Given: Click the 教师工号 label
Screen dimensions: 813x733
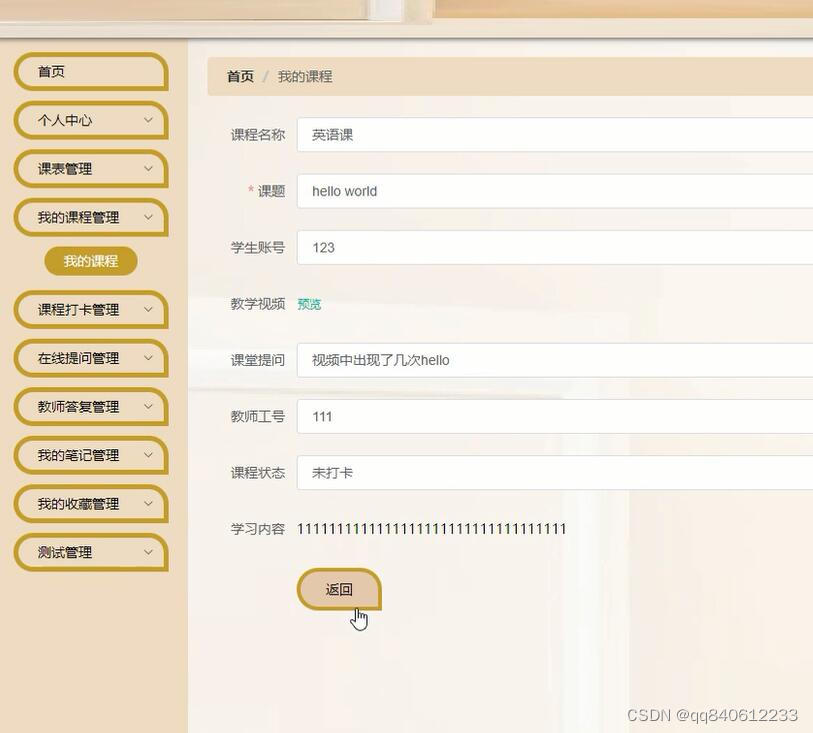Looking at the screenshot, I should click(258, 416).
